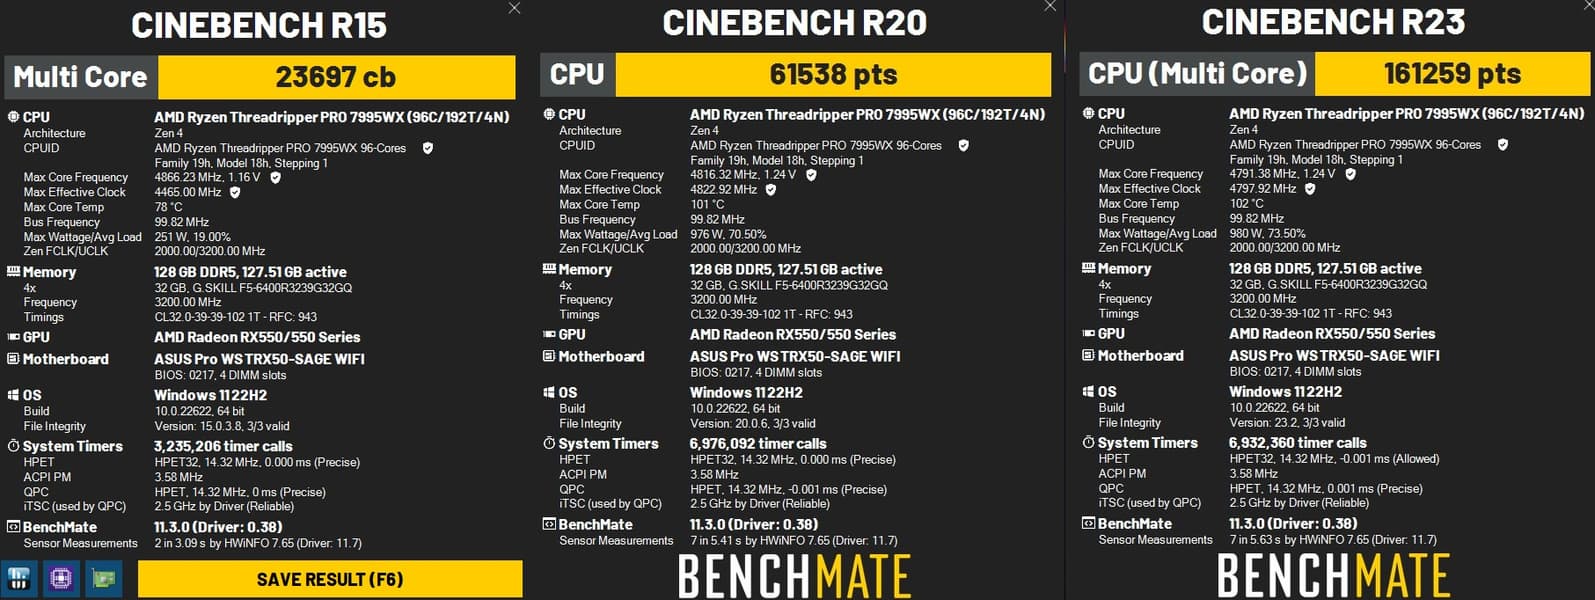Image resolution: width=1595 pixels, height=600 pixels.
Task: Click the Motherboard section icon in R23 panel
Action: (x=1088, y=355)
